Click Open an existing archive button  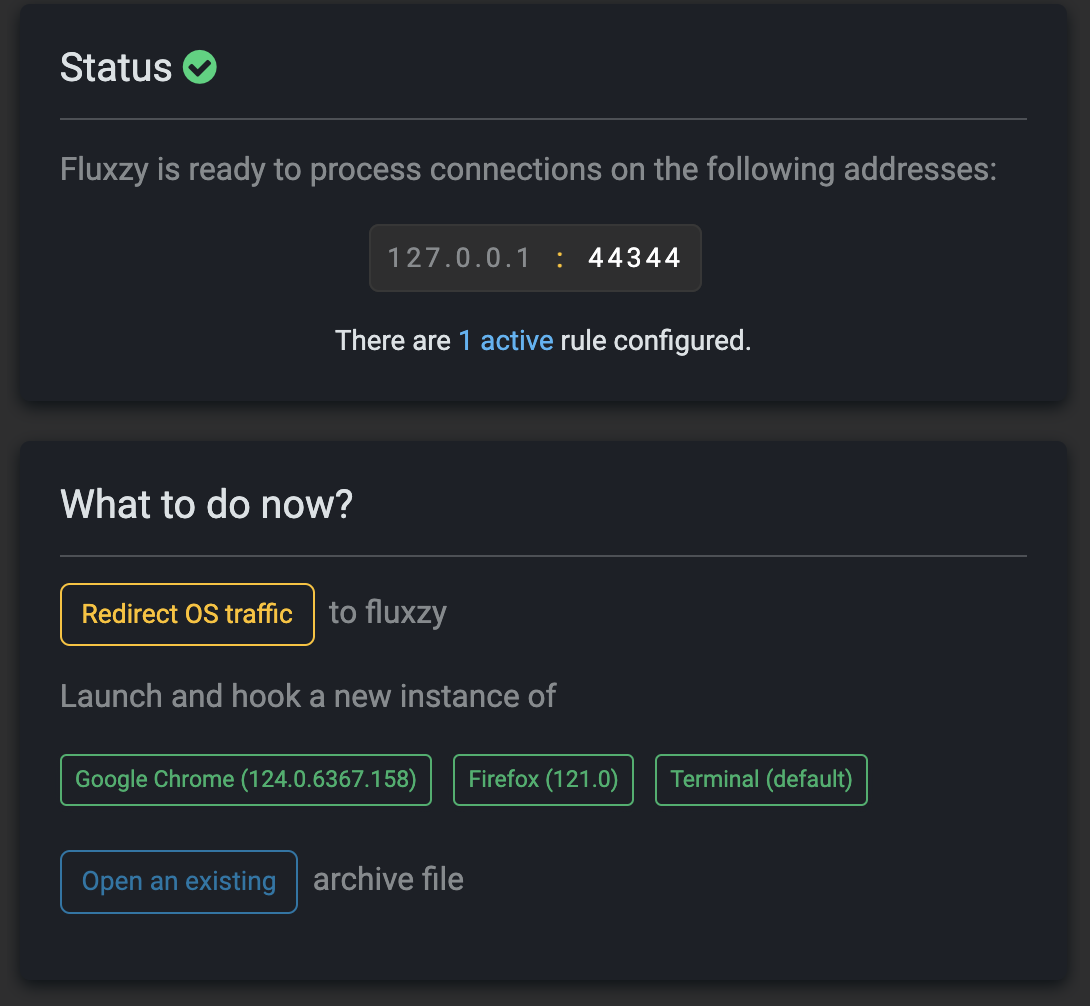[x=179, y=881]
